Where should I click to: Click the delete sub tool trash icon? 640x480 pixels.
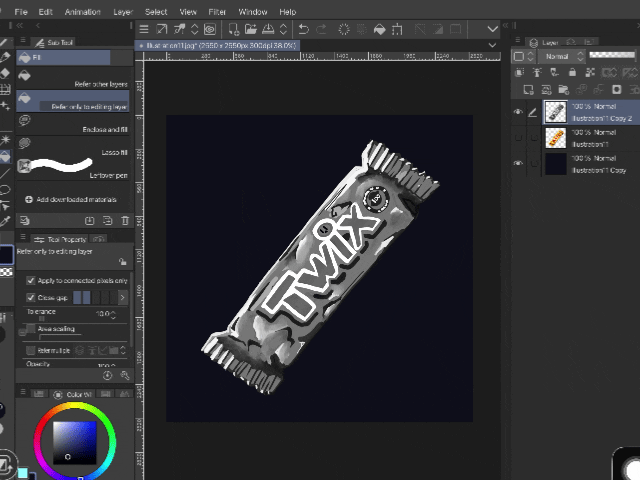click(x=125, y=221)
